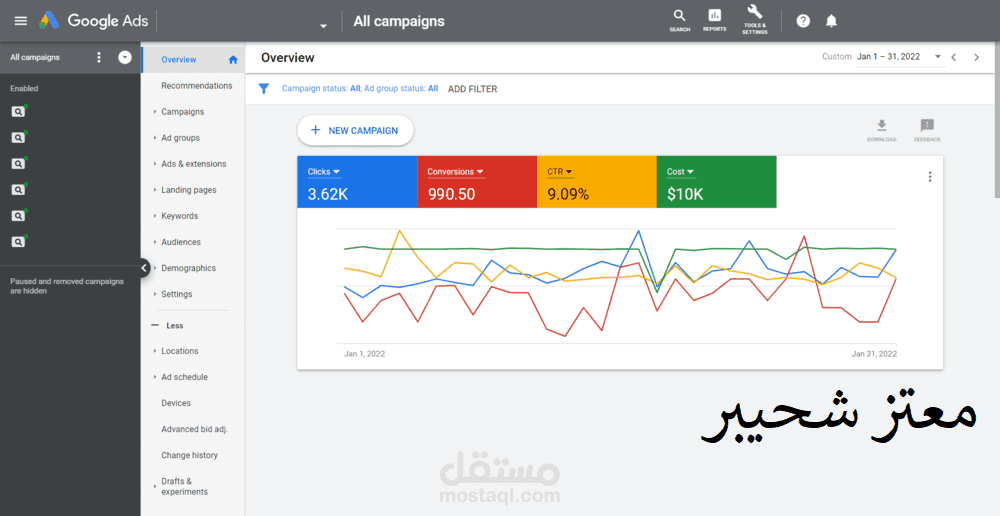The height and width of the screenshot is (516, 1000).
Task: Select the yellow CTR scorecard showing 9.09%
Action: (x=597, y=182)
